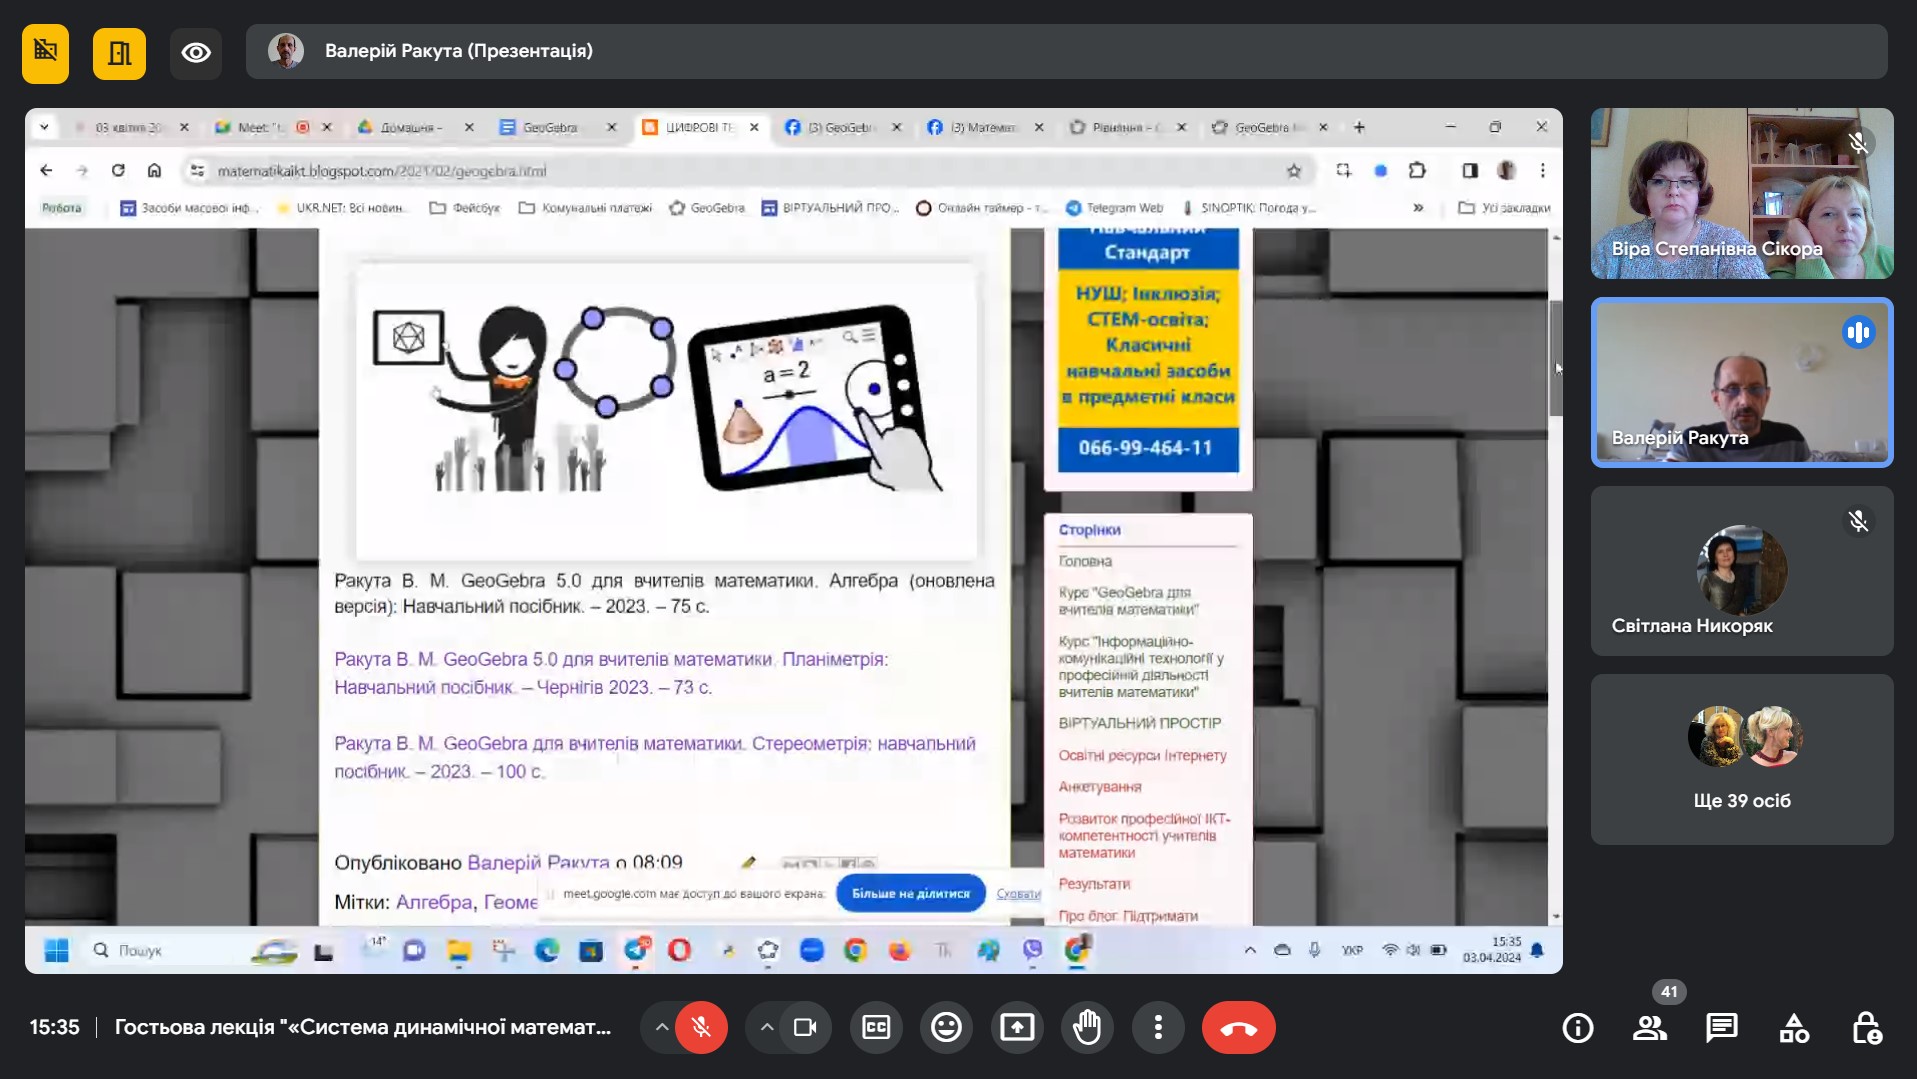This screenshot has height=1079, width=1917.
Task: Open the Opera icon in the shared taskbar
Action: [680, 950]
